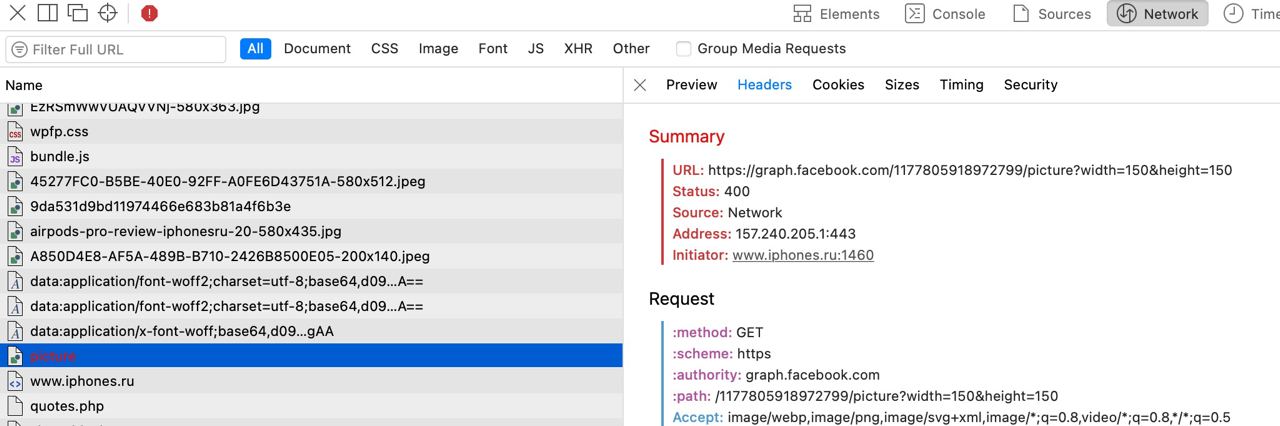Click the Filter Full URL field

point(125,49)
